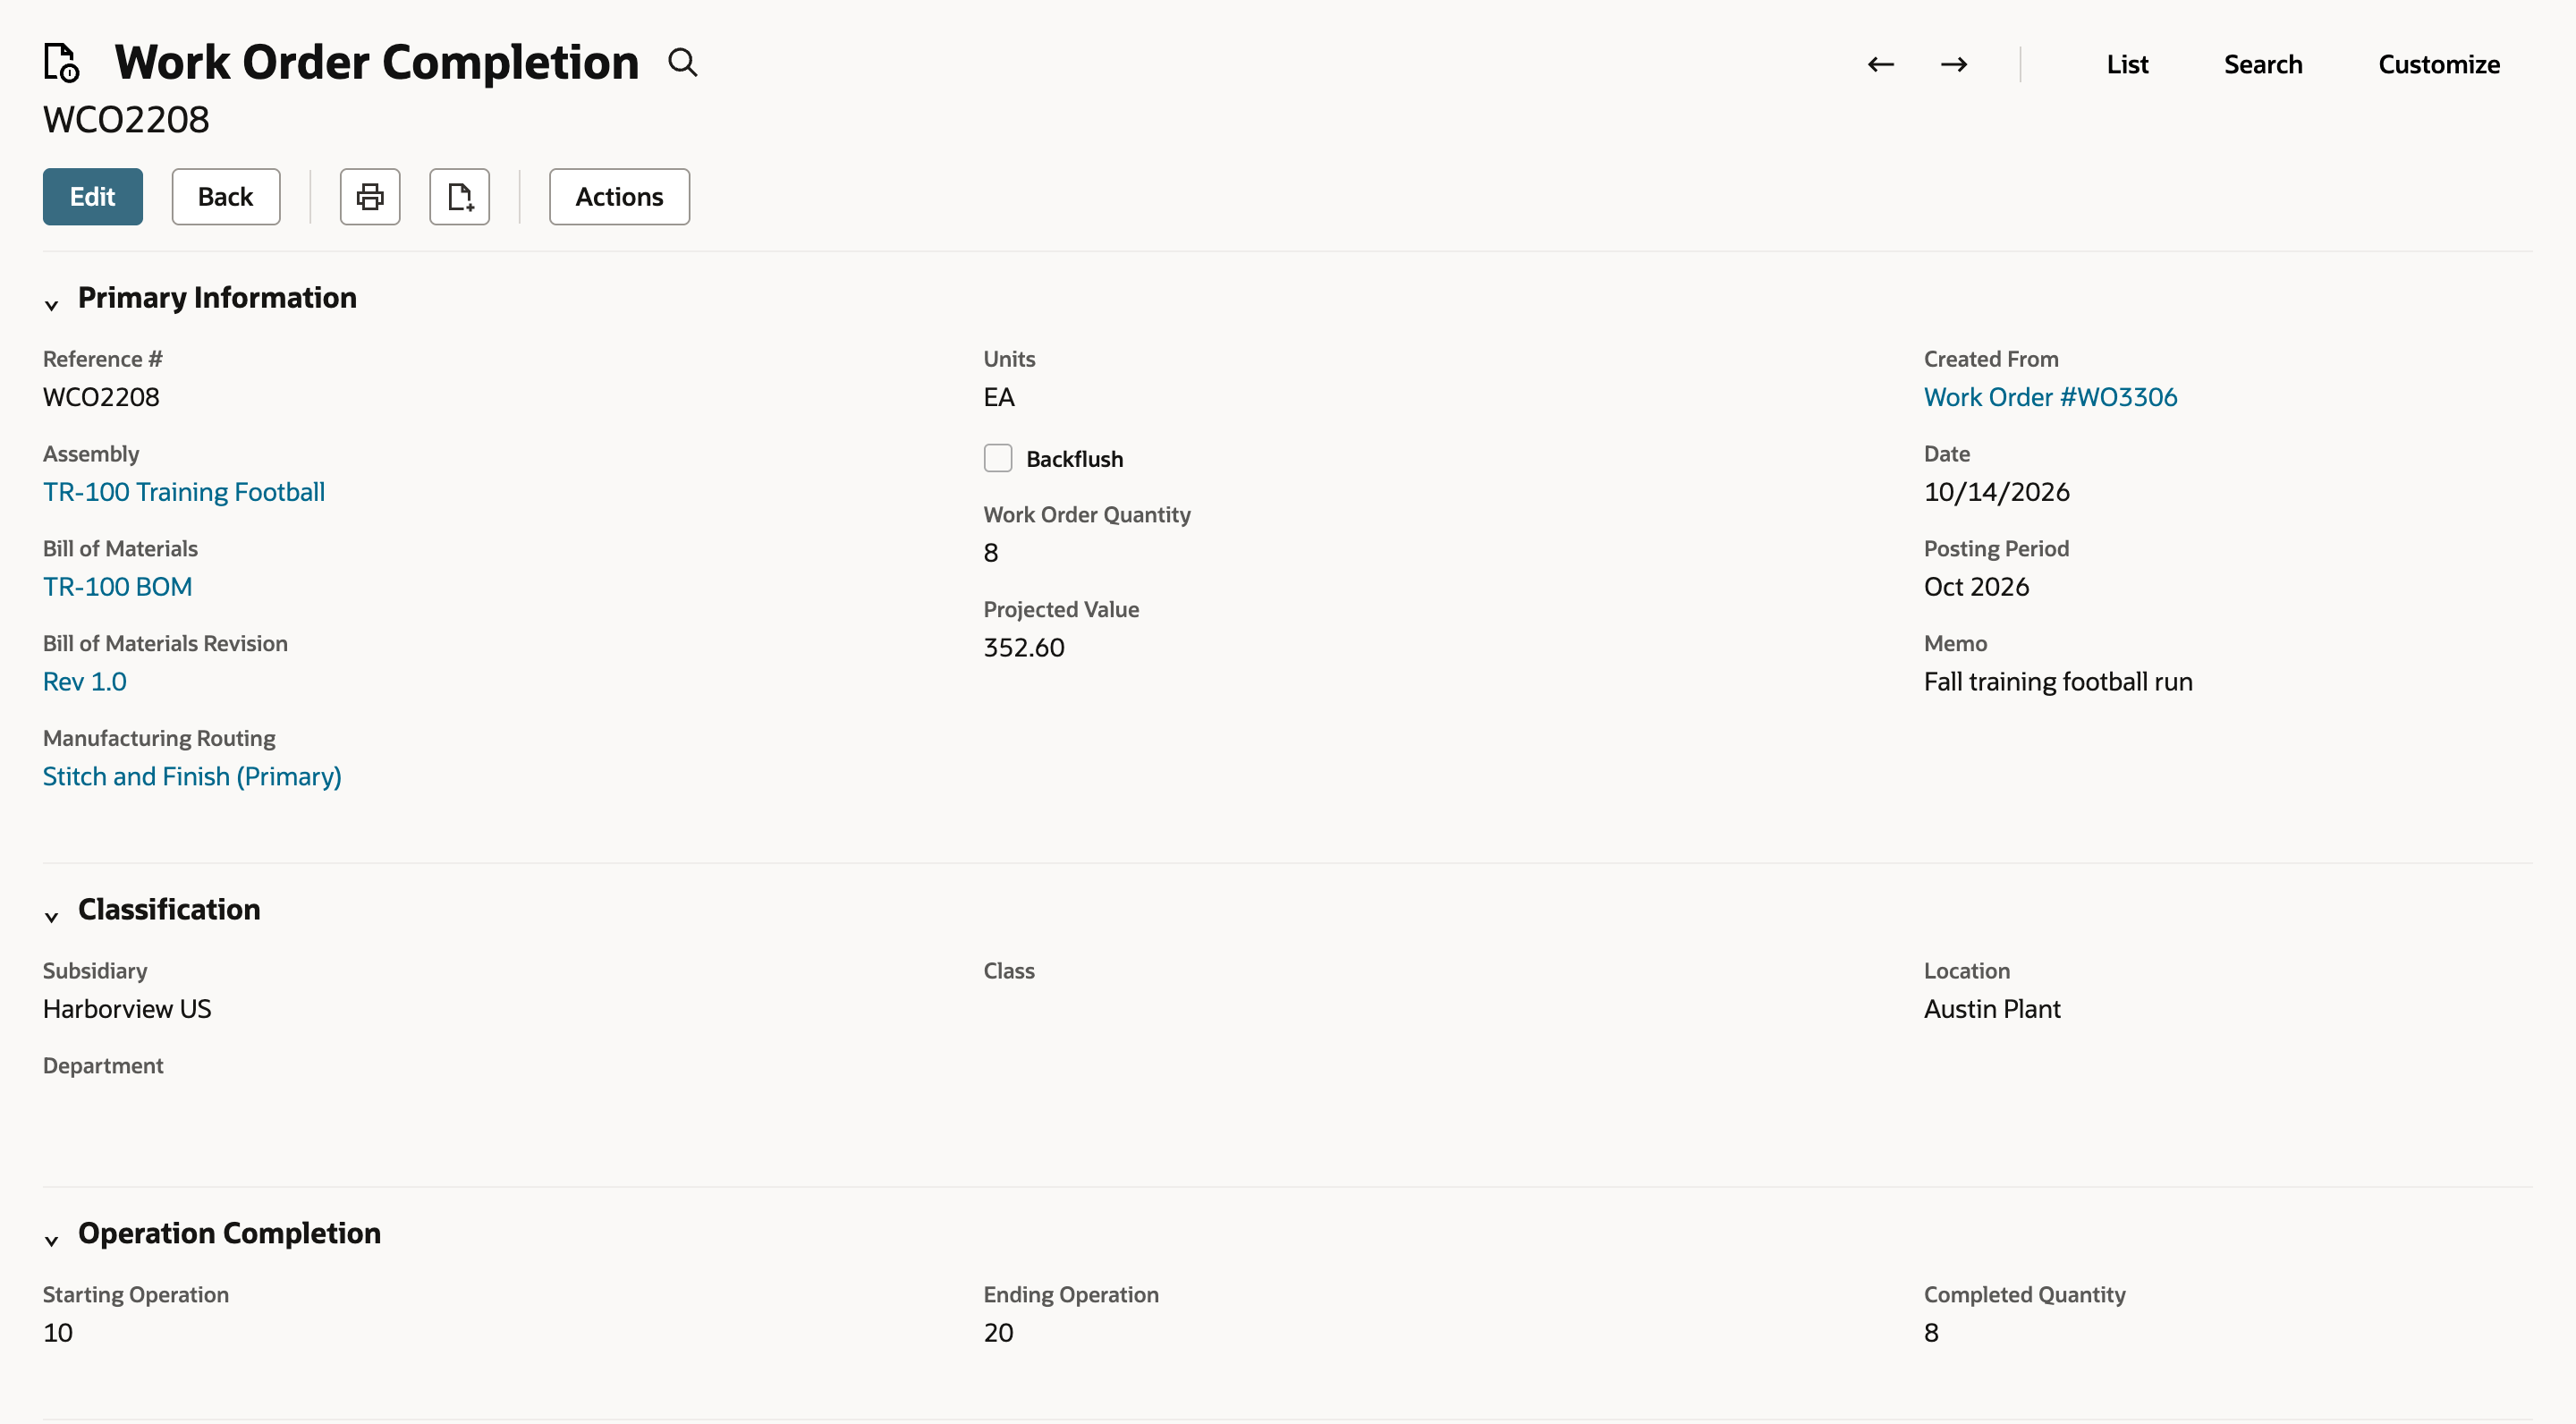Click the Subsidiary value Harborview US
This screenshot has height=1424, width=2576.
click(127, 1009)
